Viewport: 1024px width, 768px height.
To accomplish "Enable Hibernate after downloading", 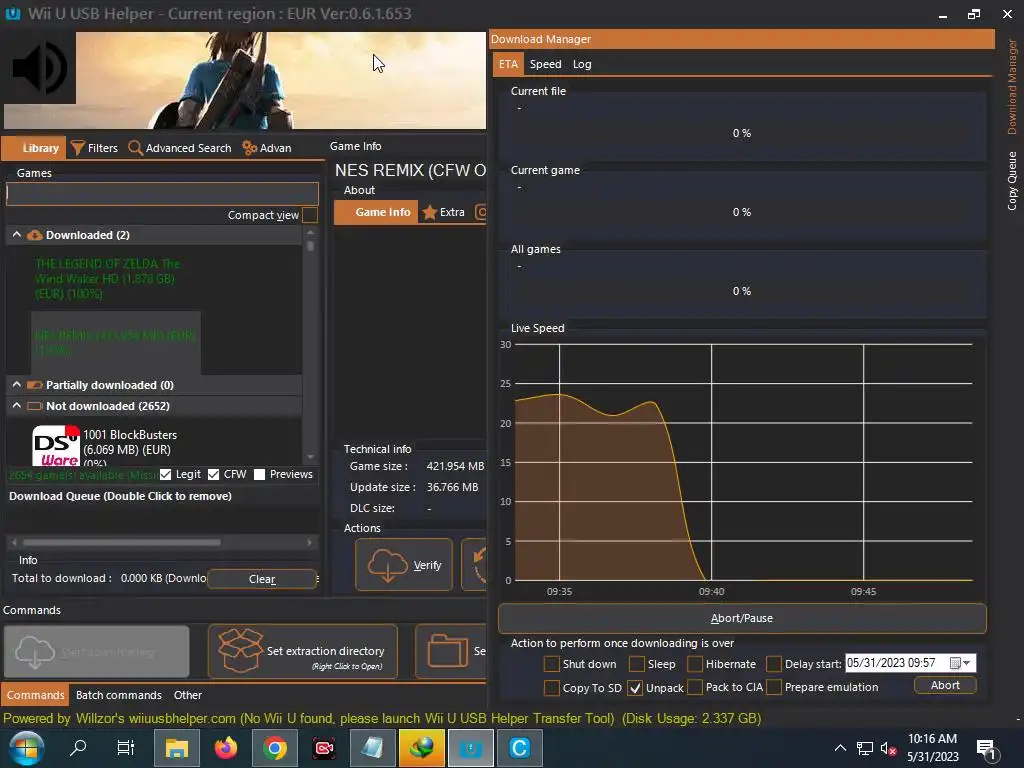I will (695, 664).
